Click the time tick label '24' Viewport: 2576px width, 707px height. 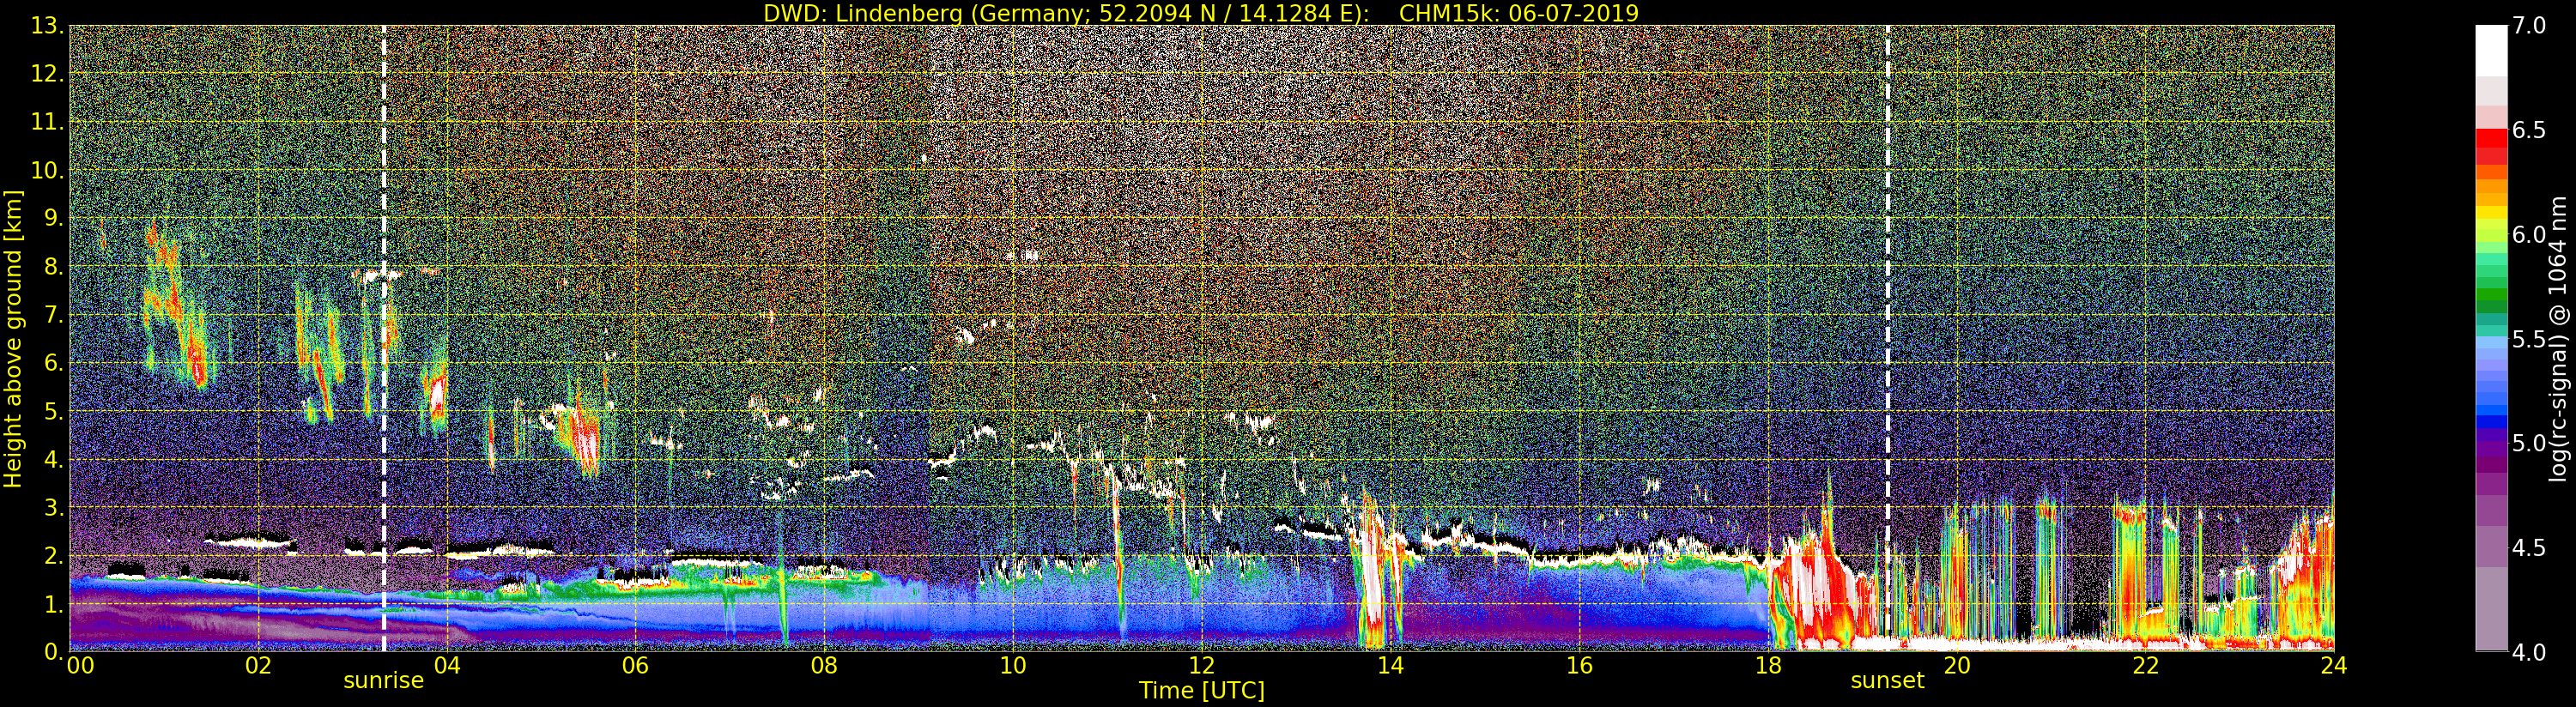[x=2334, y=665]
